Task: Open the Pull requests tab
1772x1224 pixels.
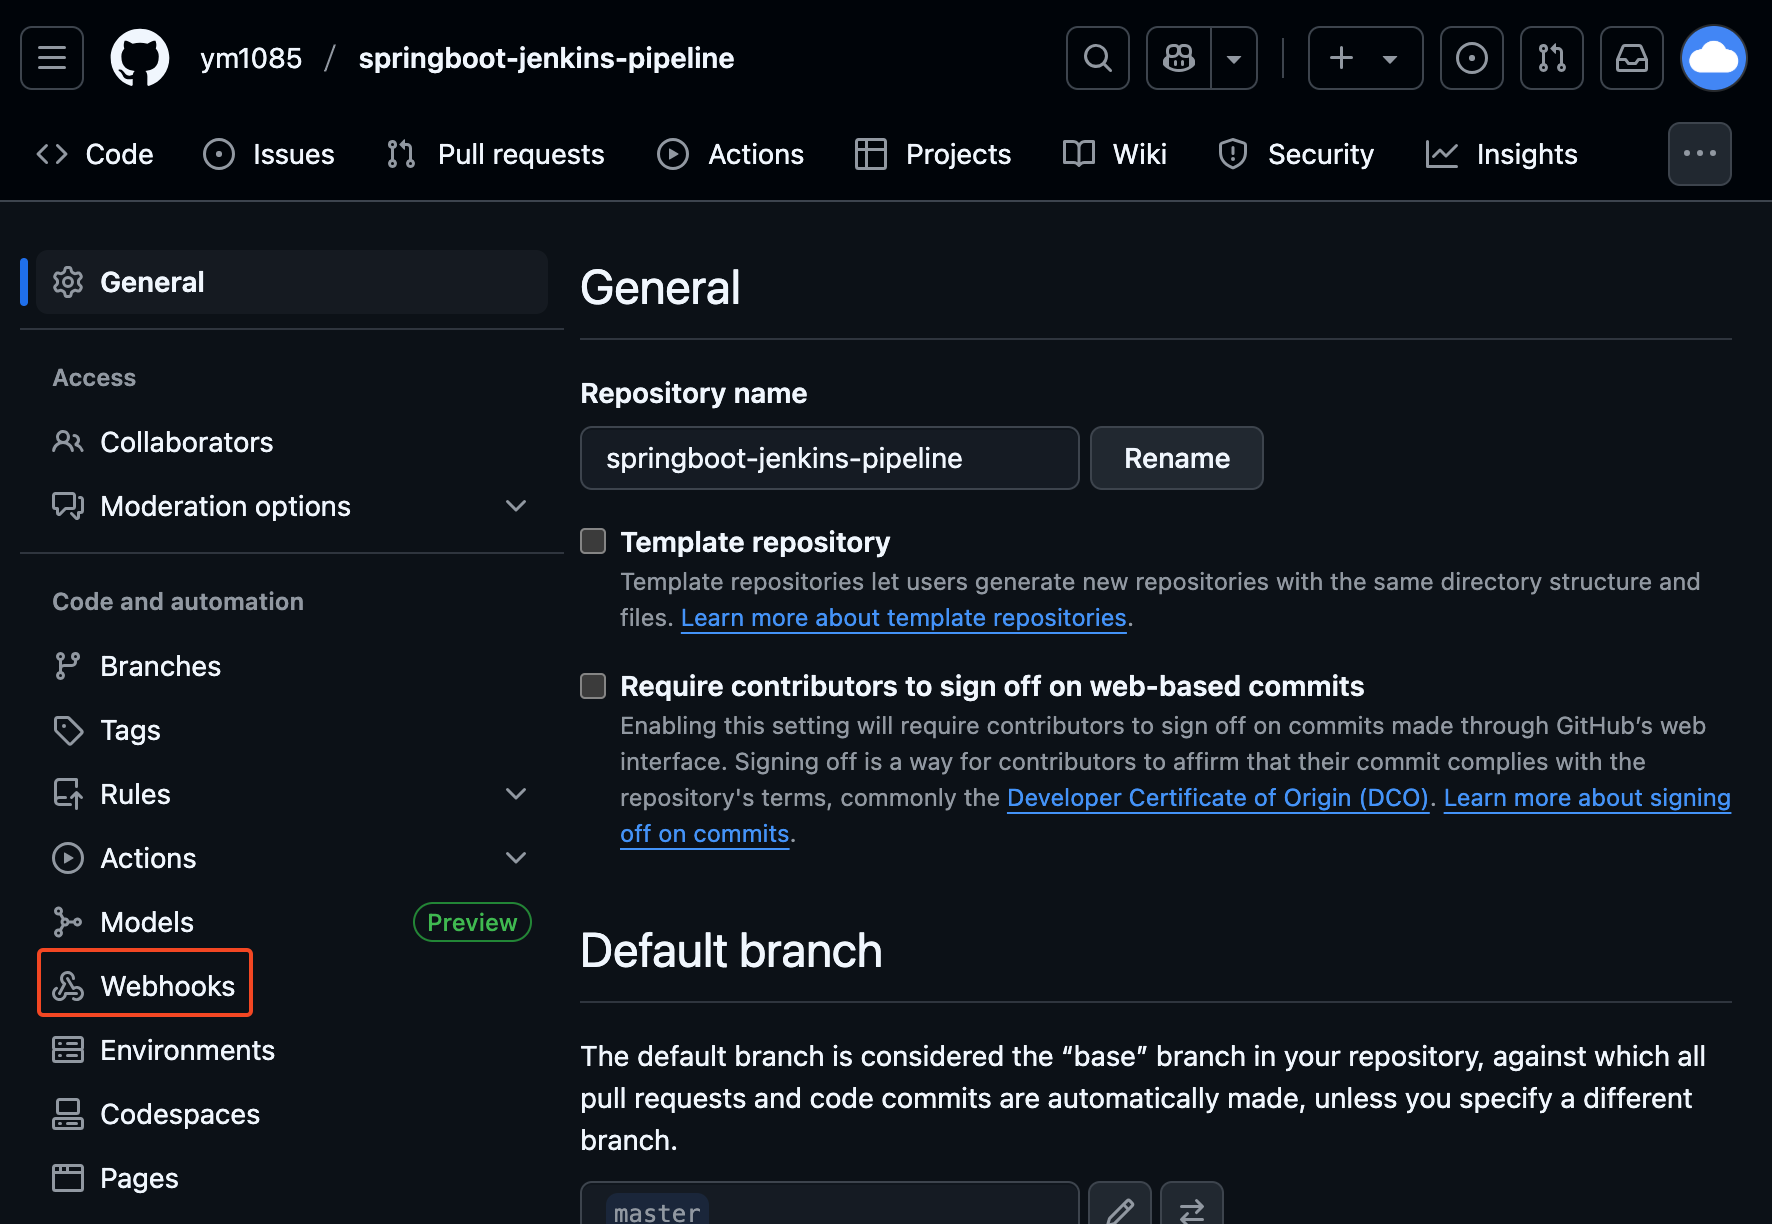Action: tap(496, 154)
